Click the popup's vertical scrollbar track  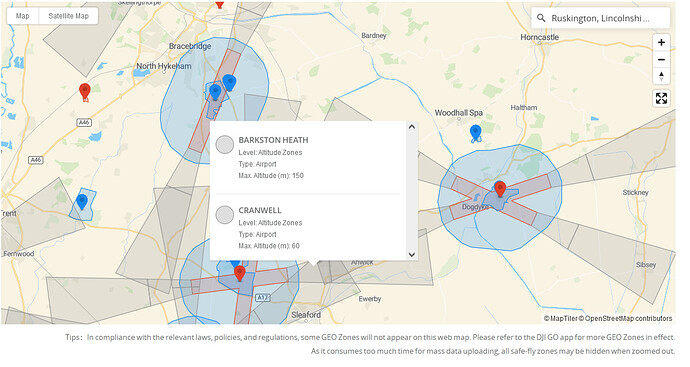(412, 191)
